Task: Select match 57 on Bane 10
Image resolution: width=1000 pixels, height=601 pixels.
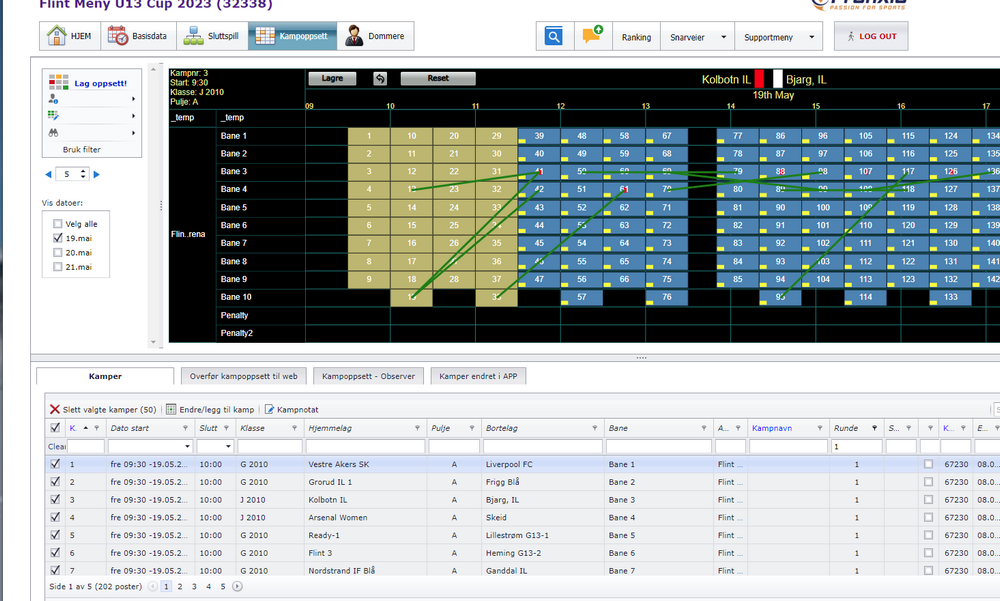Action: 582,297
